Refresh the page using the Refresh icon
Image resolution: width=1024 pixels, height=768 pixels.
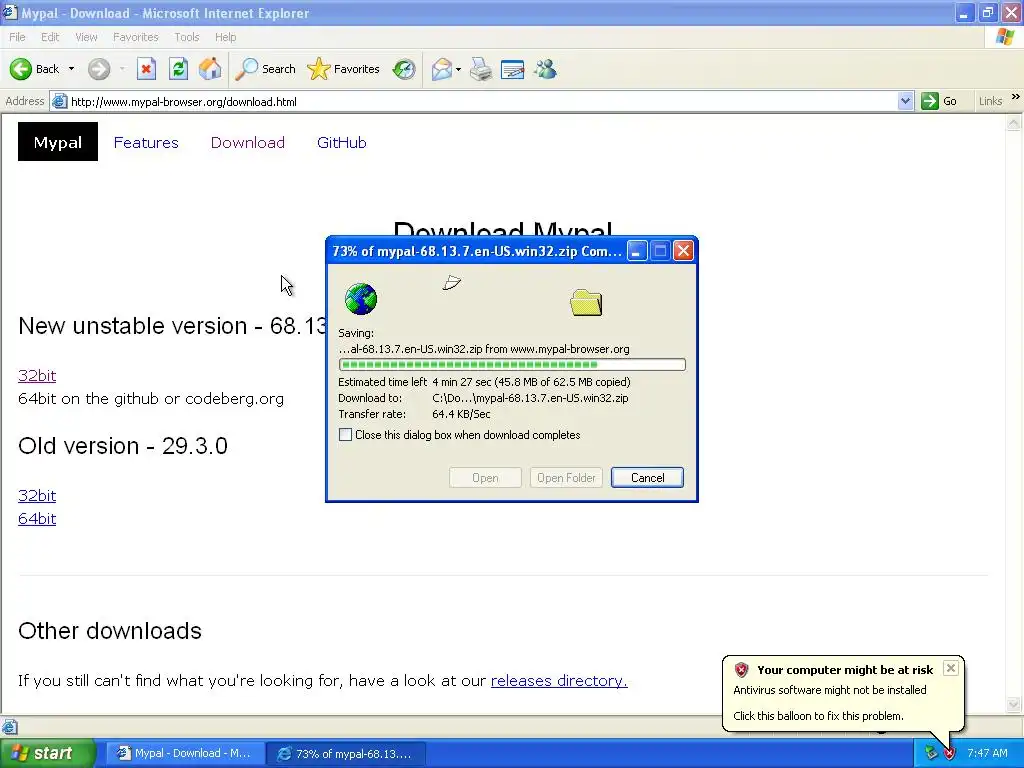point(178,69)
